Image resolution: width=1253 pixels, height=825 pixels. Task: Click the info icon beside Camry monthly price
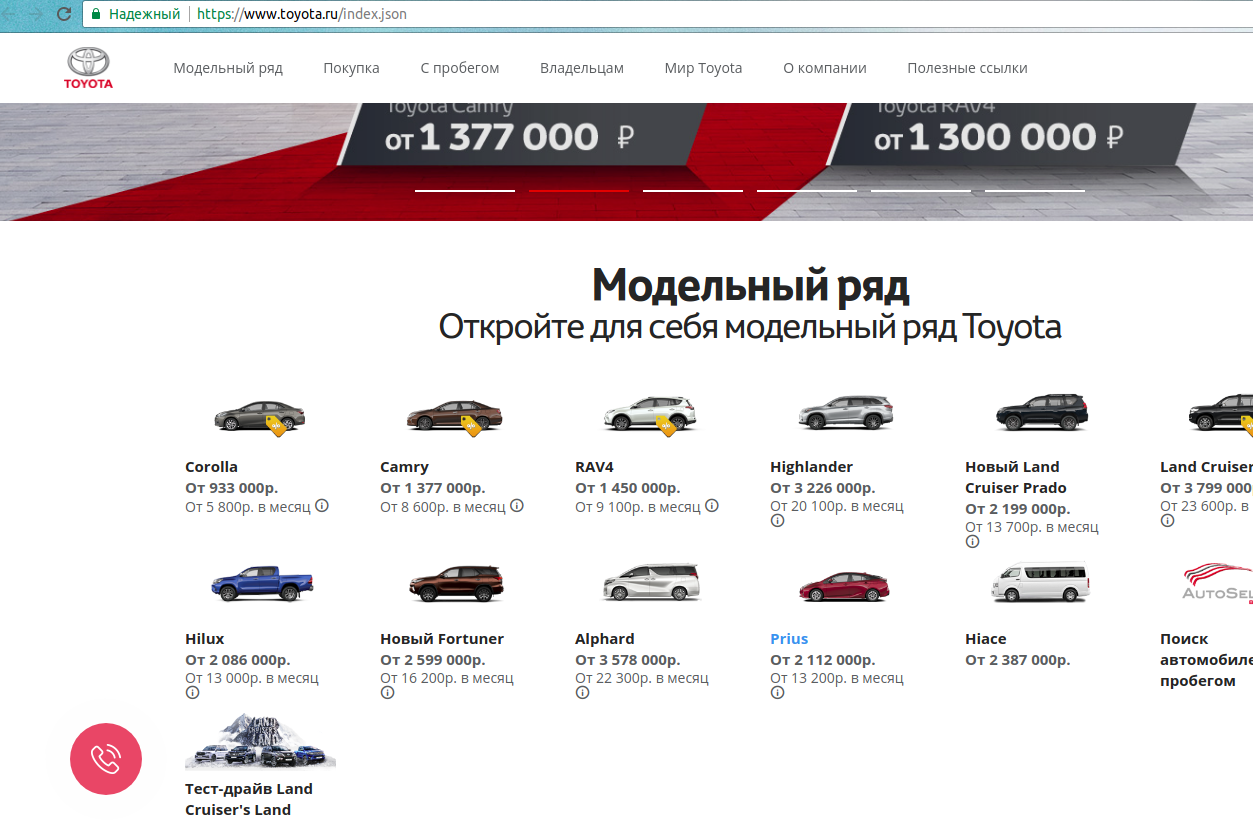point(516,506)
